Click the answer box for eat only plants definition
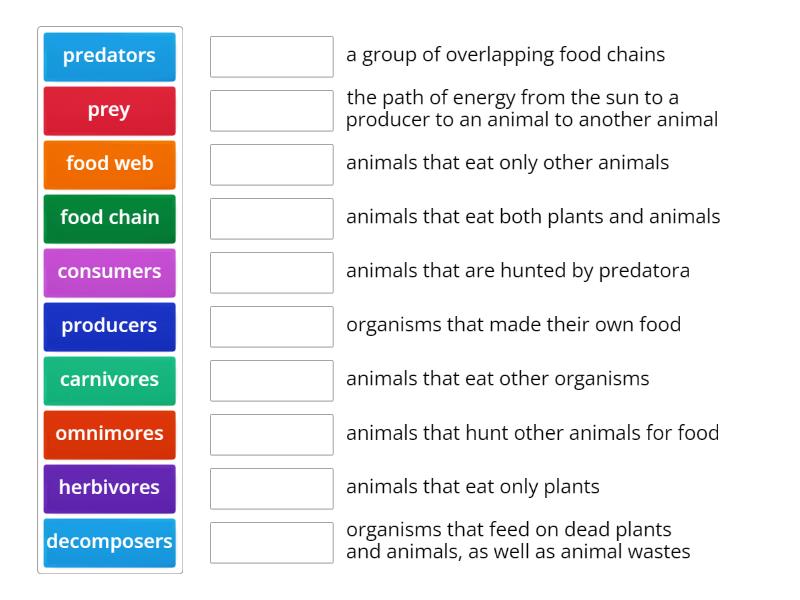The height and width of the screenshot is (600, 800). click(x=271, y=488)
